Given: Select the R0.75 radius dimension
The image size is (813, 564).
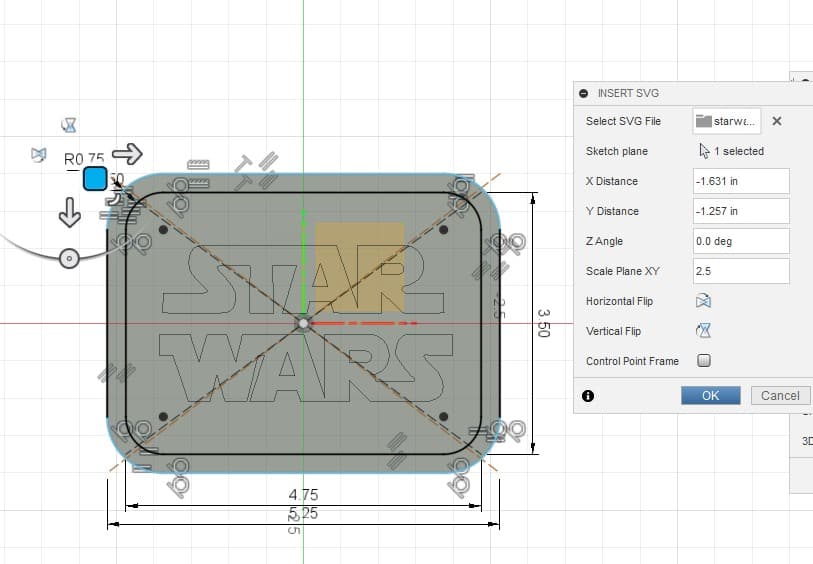Looking at the screenshot, I should [84, 159].
